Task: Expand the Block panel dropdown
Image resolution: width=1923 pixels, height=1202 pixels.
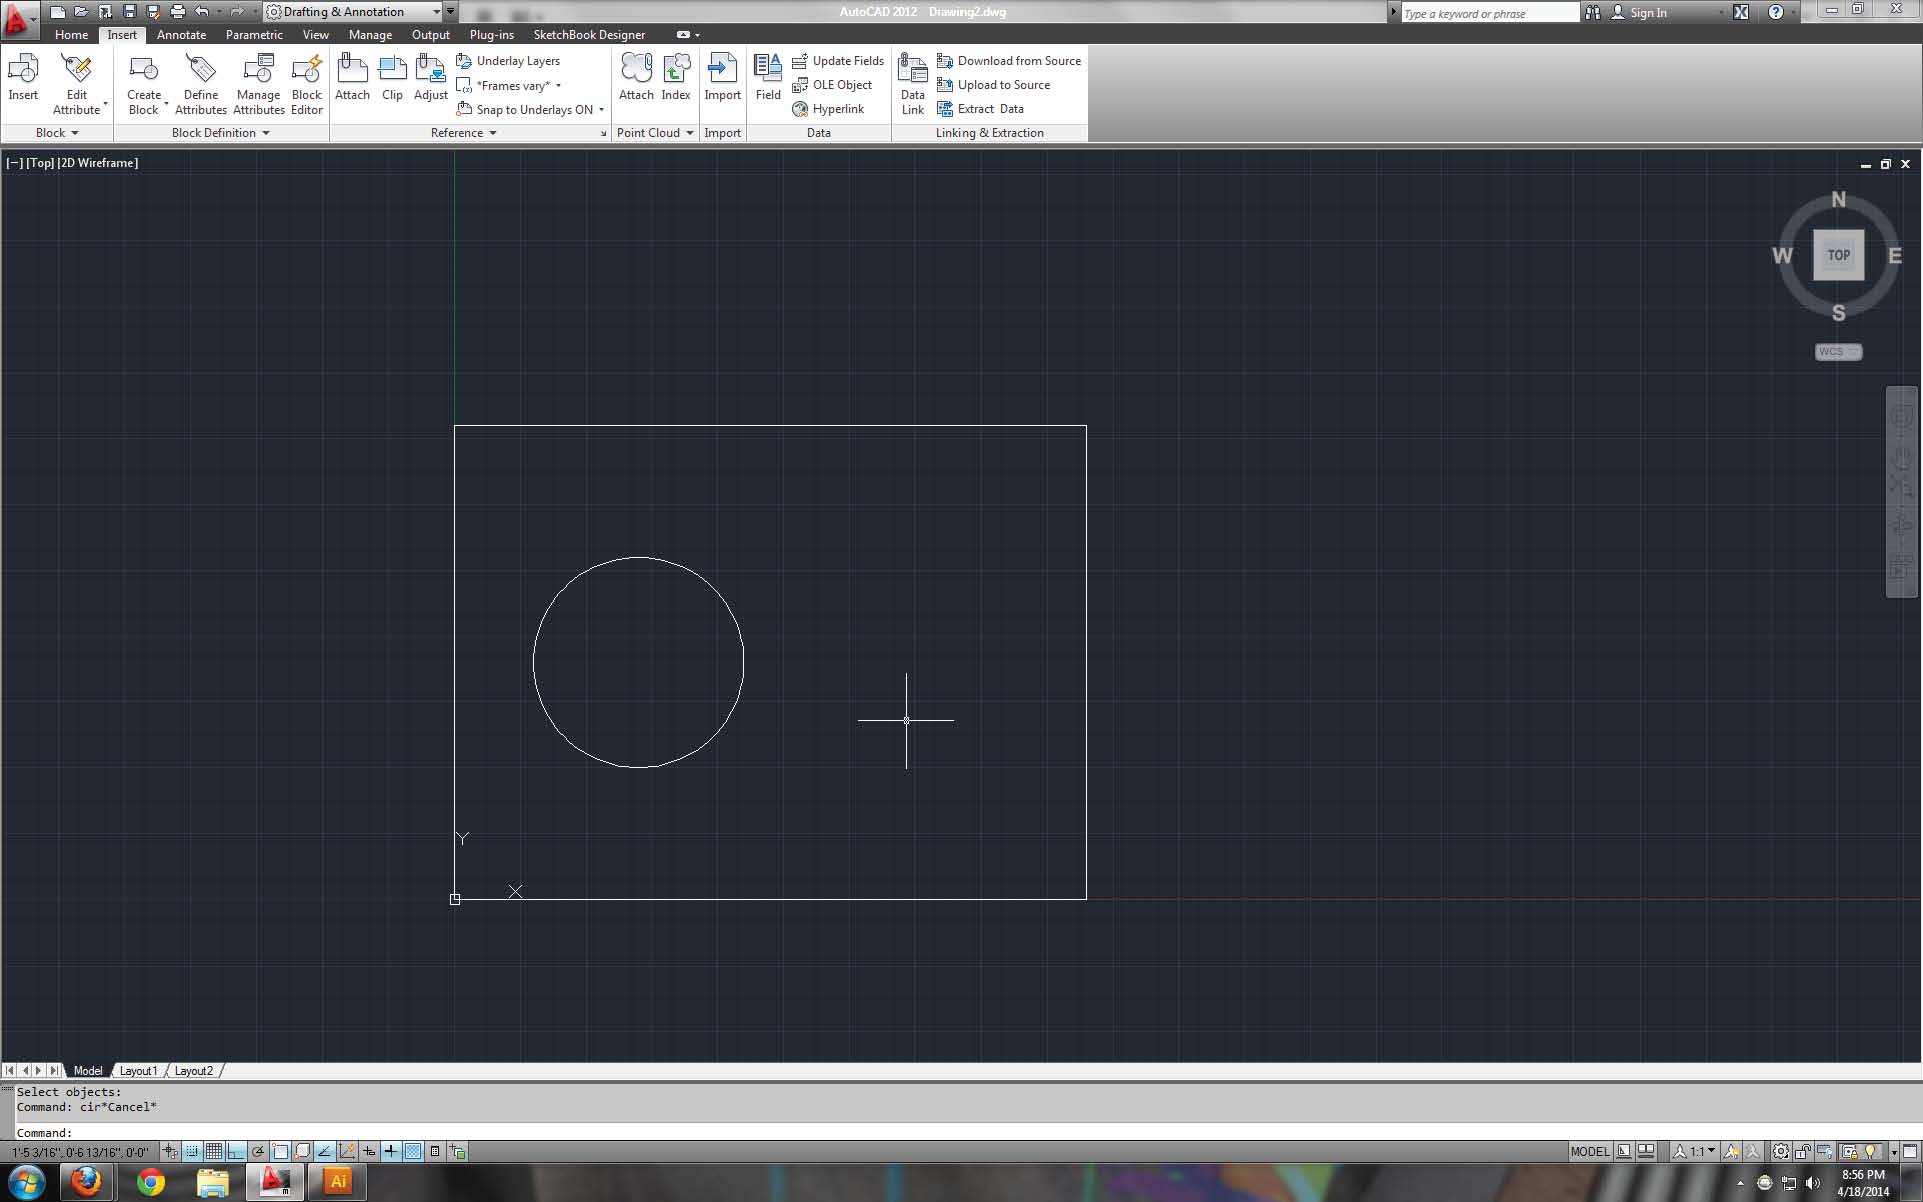Action: click(x=57, y=133)
